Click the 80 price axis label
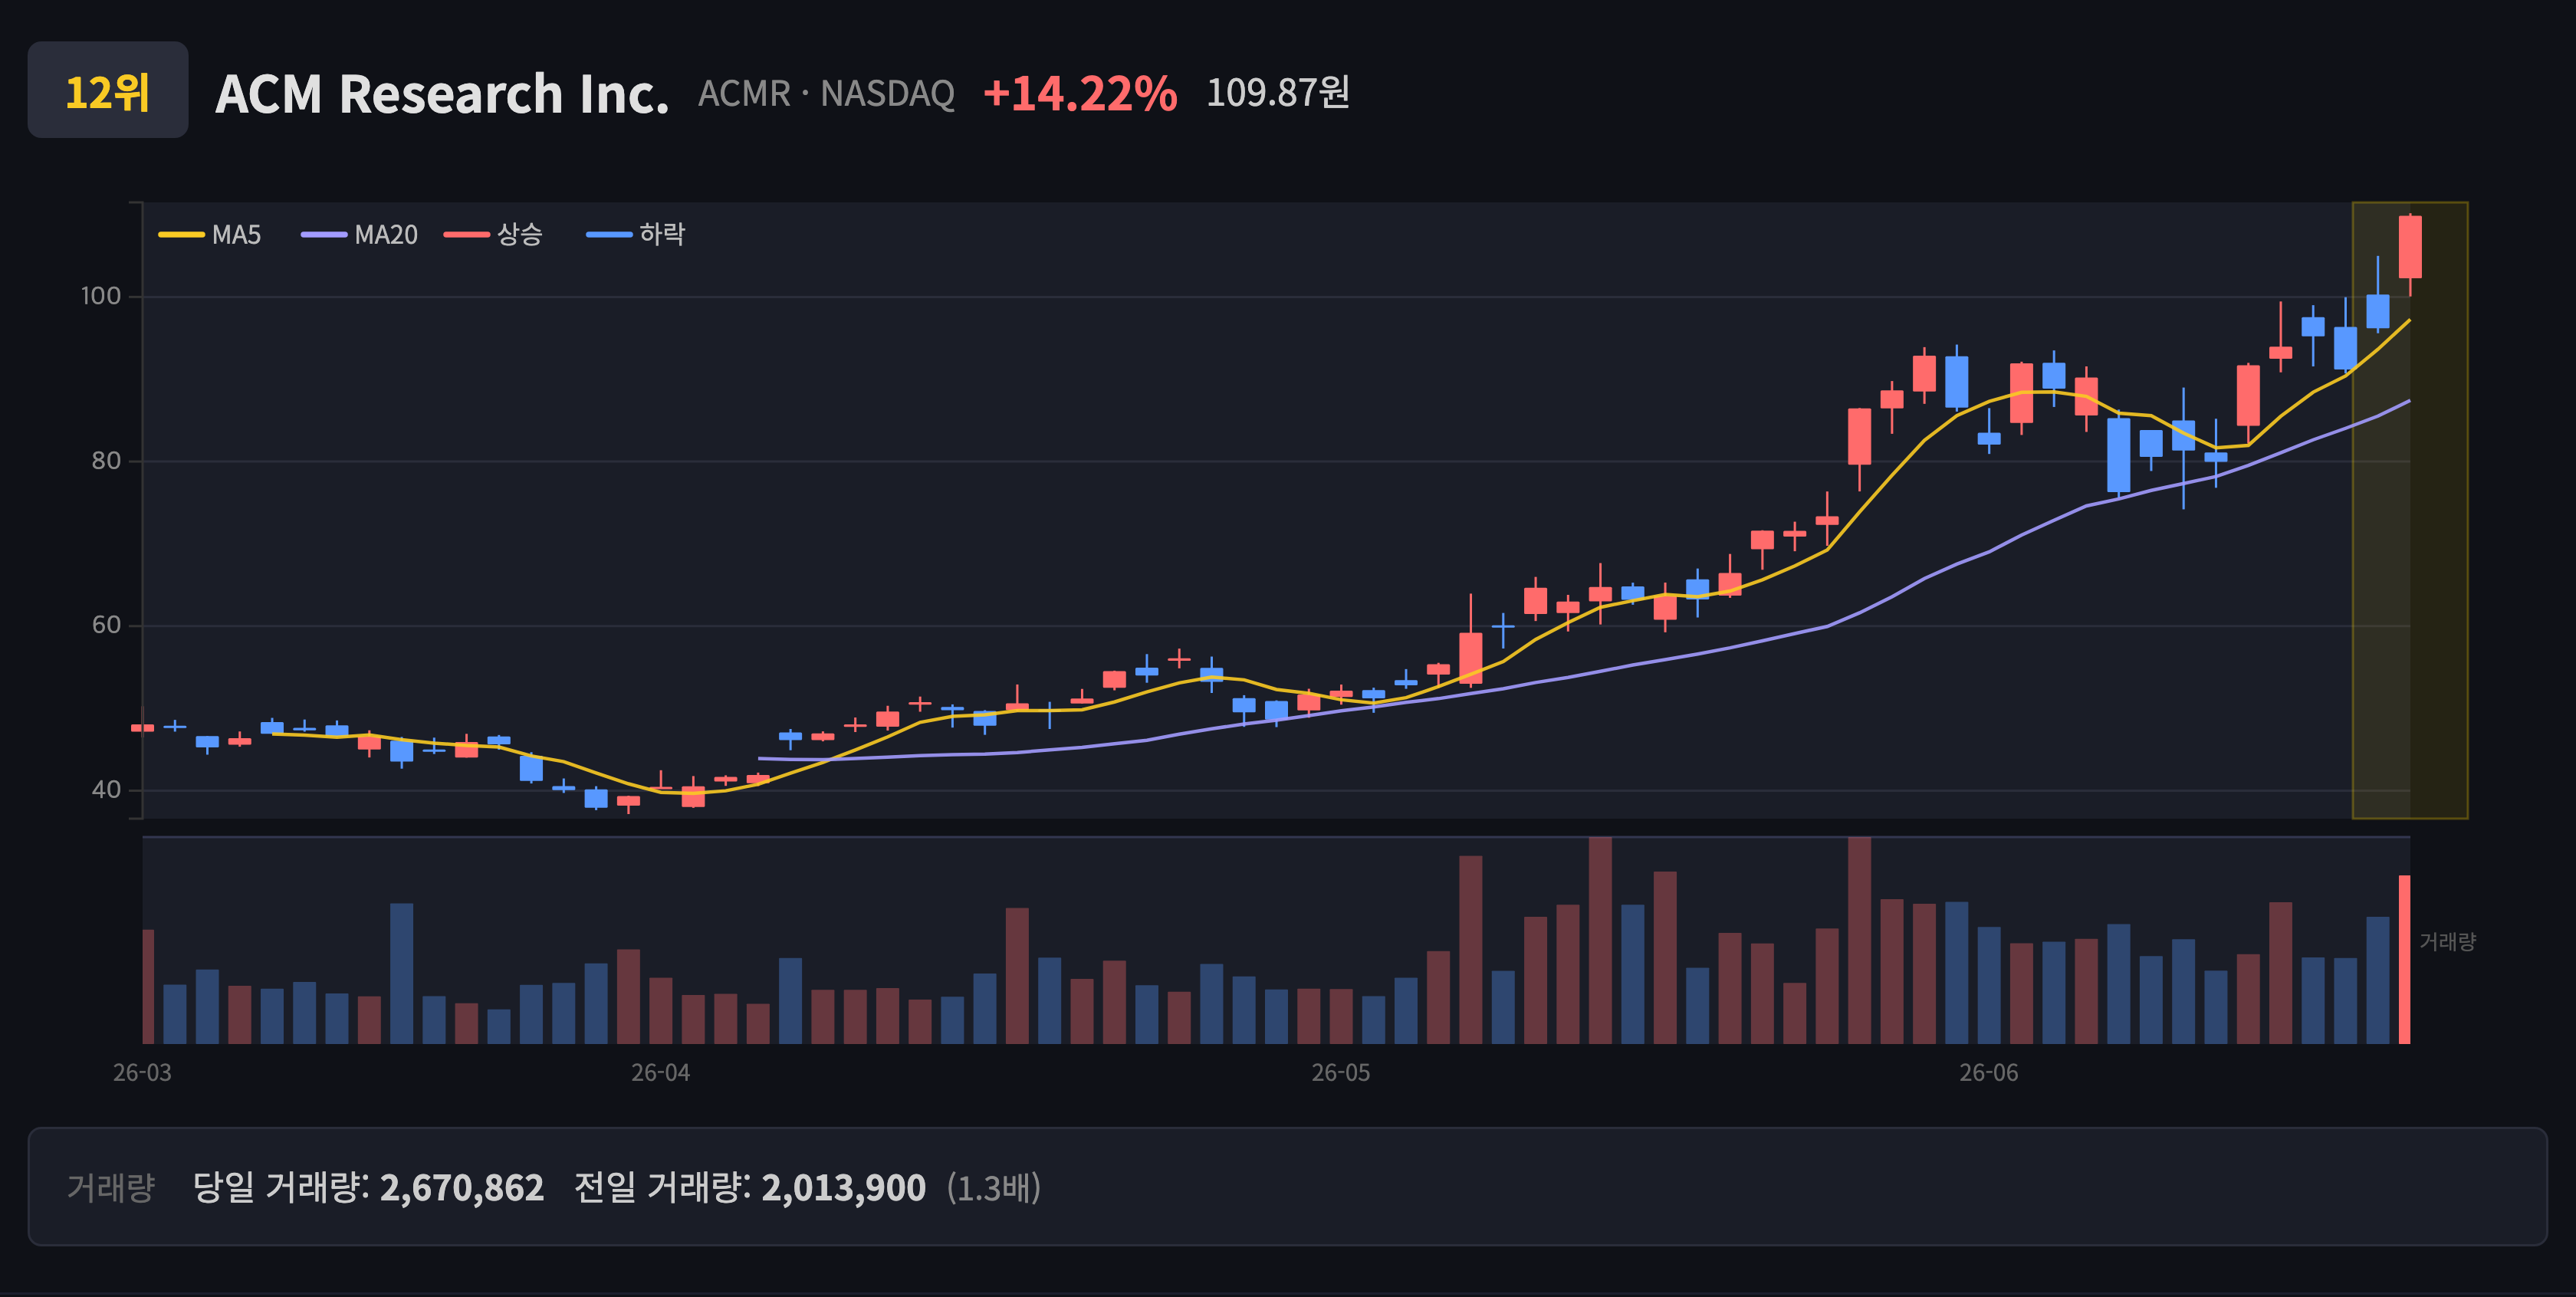Viewport: 2576px width, 1297px height. (x=106, y=461)
